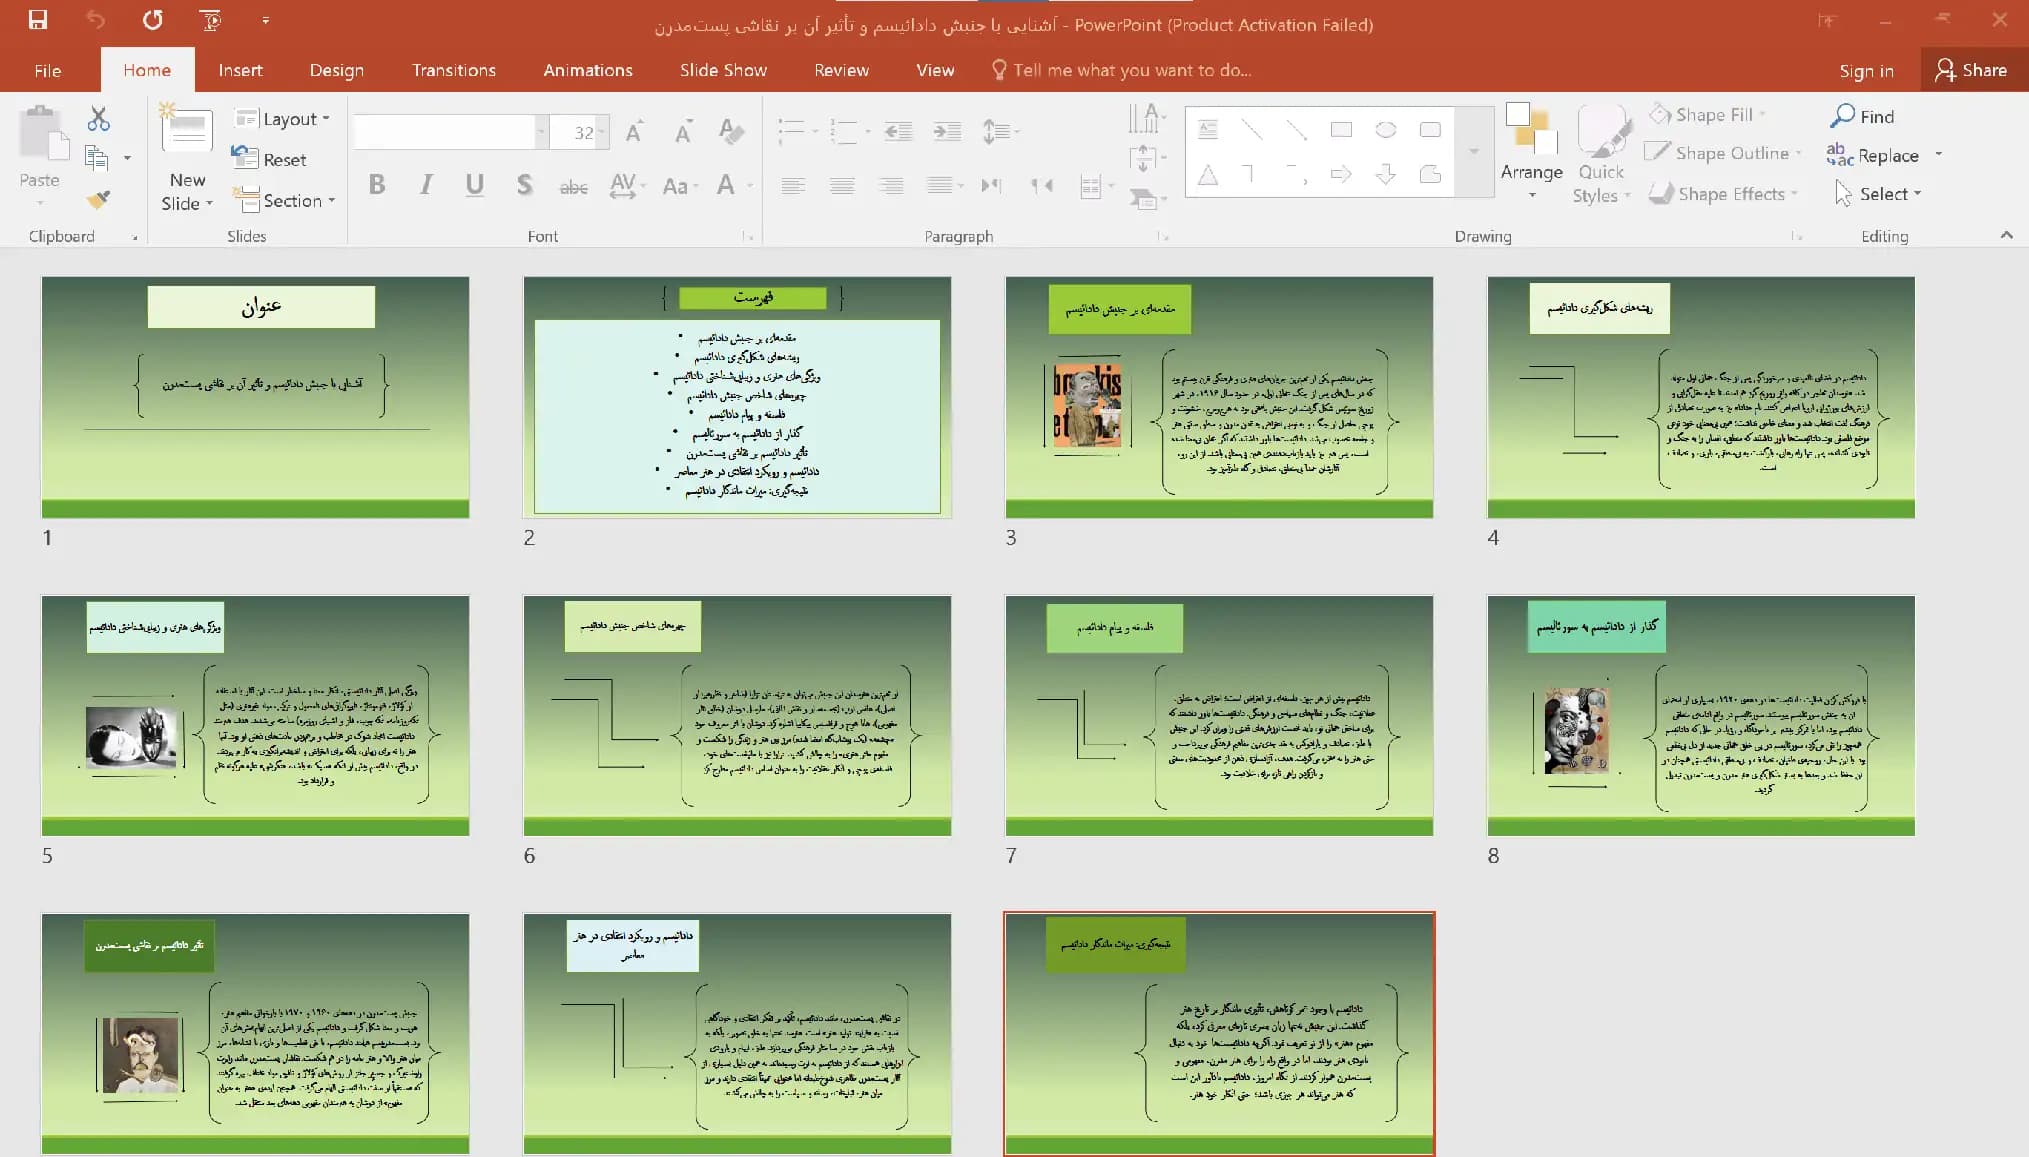Toggle Align Right paragraph button
2029x1157 pixels.
click(890, 185)
